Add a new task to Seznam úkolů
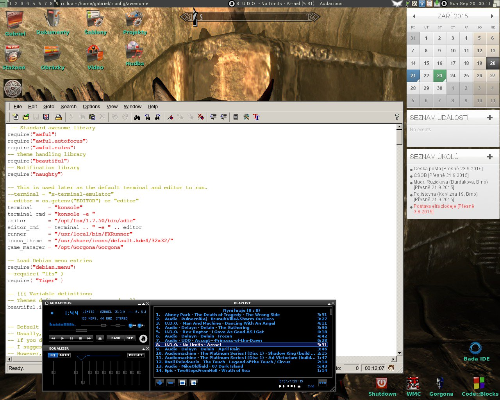Image resolution: width=500 pixels, height=400 pixels. (490, 156)
